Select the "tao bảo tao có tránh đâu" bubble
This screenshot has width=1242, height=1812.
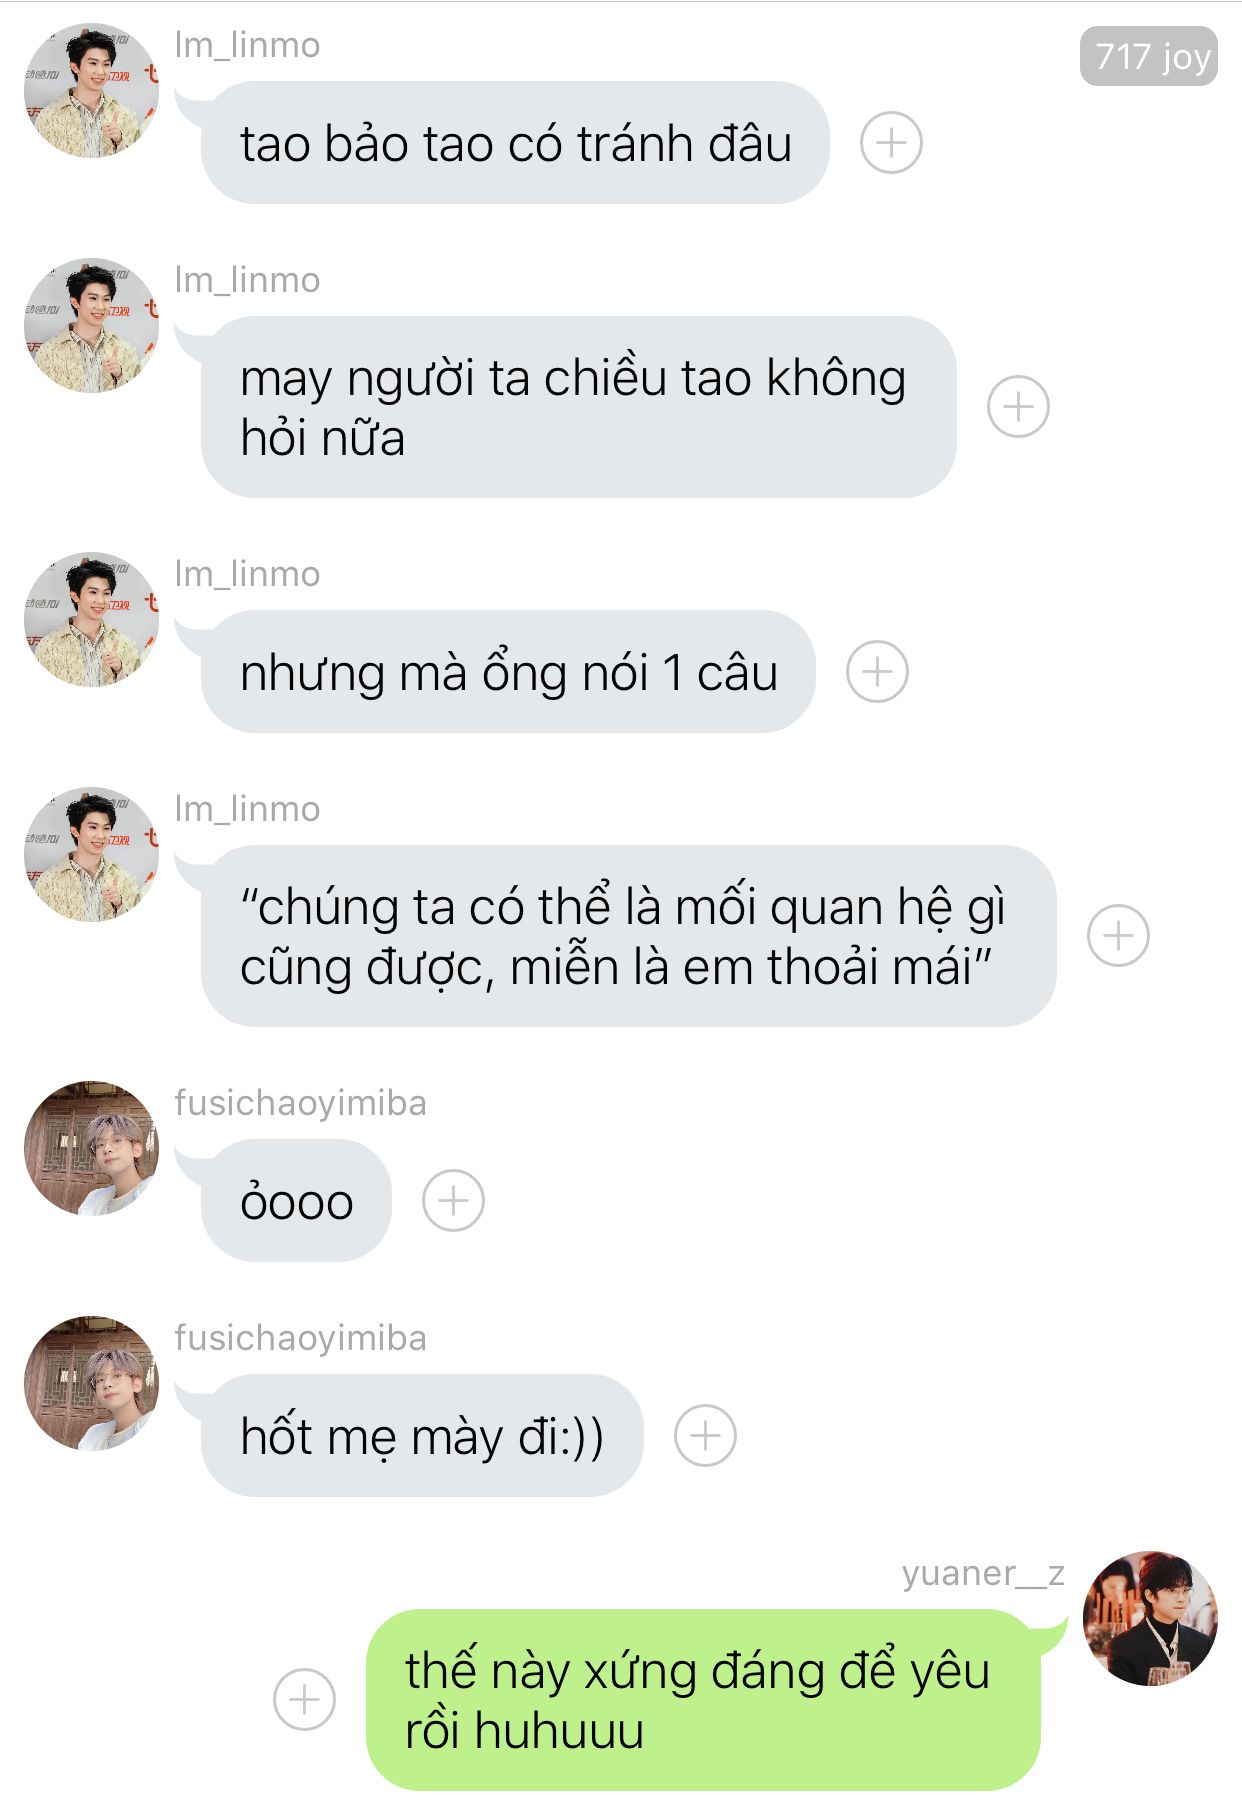click(x=515, y=143)
